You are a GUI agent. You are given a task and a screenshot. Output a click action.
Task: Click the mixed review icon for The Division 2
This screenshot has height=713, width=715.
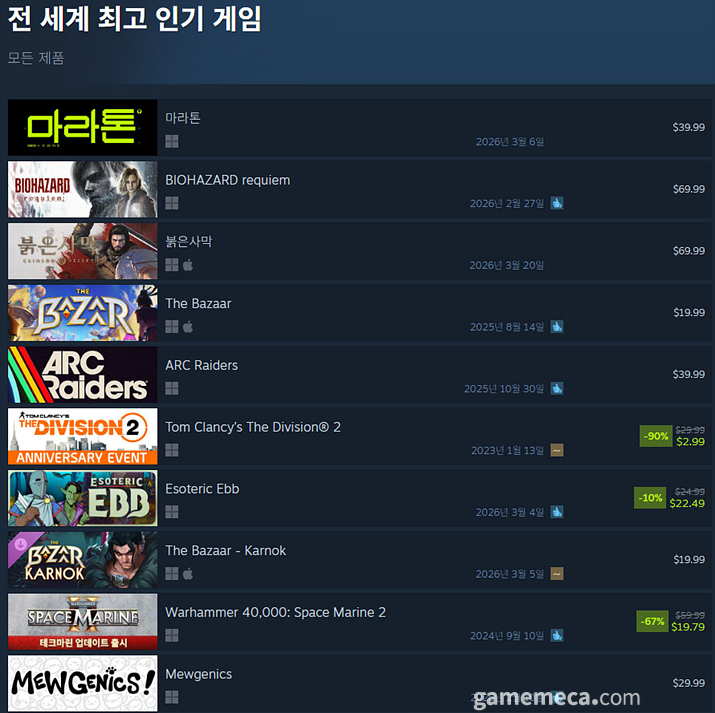pos(557,450)
